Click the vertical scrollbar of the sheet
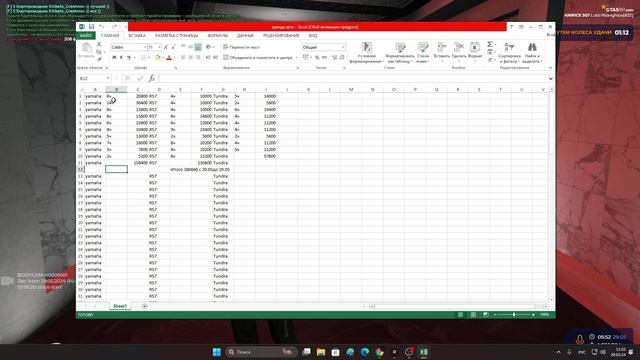640x360 pixels. [x=552, y=194]
